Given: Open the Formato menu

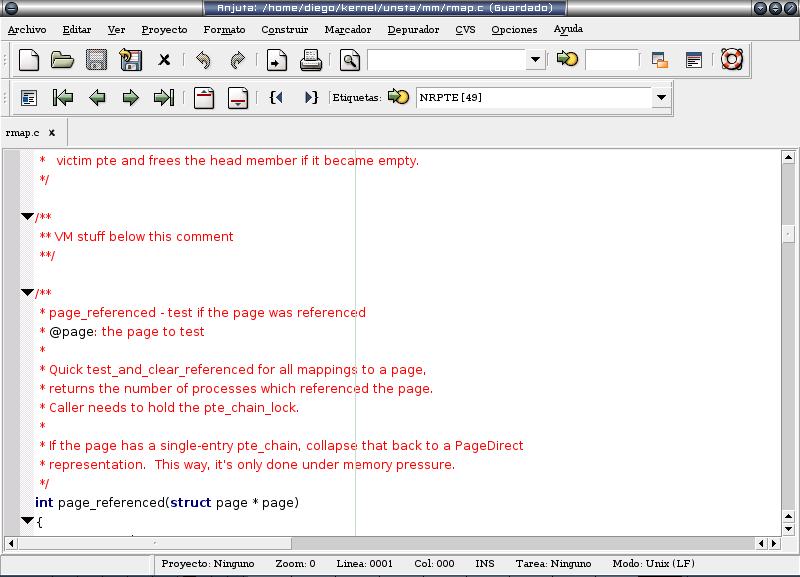Looking at the screenshot, I should point(224,30).
